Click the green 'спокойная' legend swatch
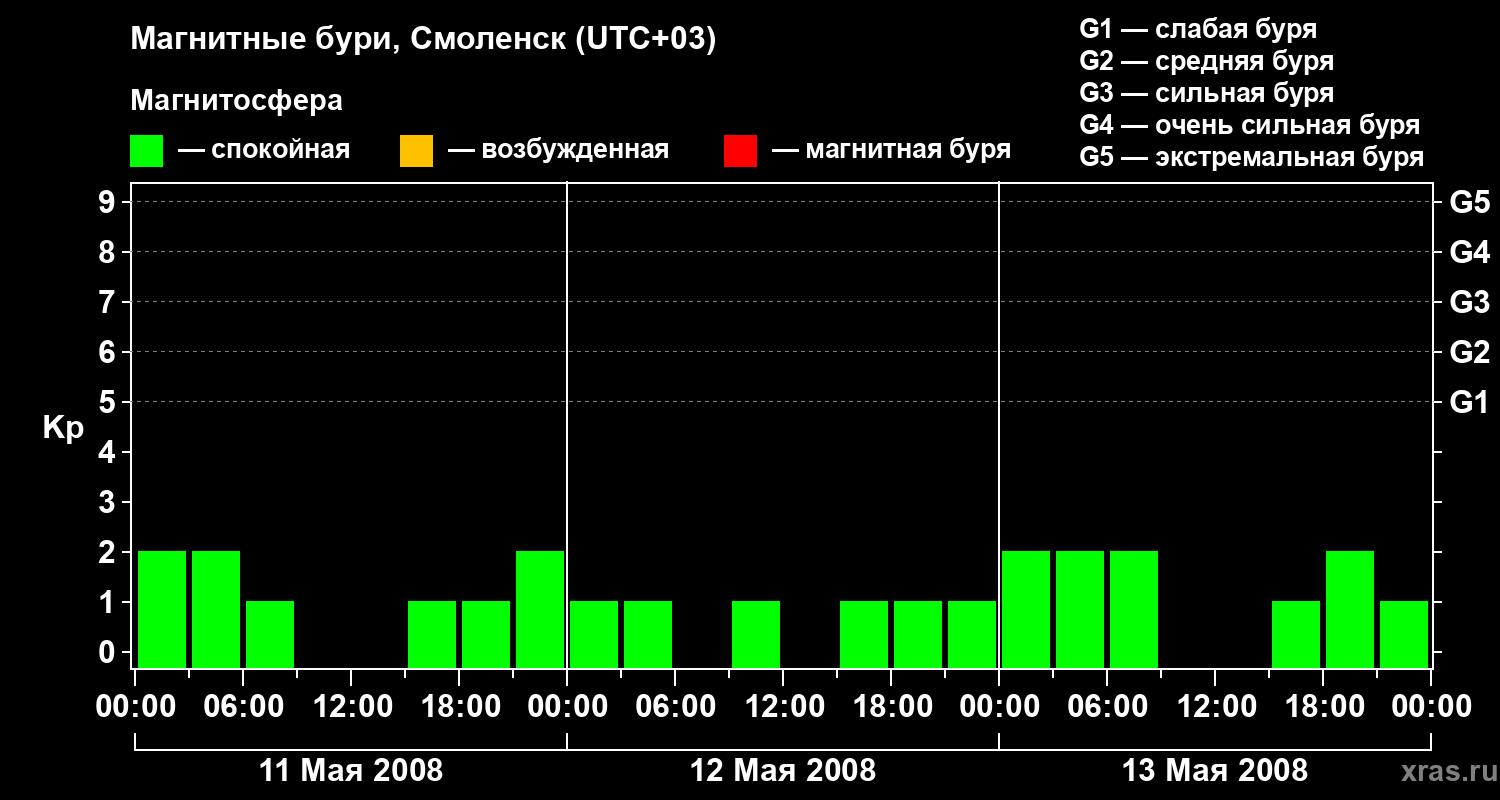Image resolution: width=1500 pixels, height=800 pixels. pos(146,151)
